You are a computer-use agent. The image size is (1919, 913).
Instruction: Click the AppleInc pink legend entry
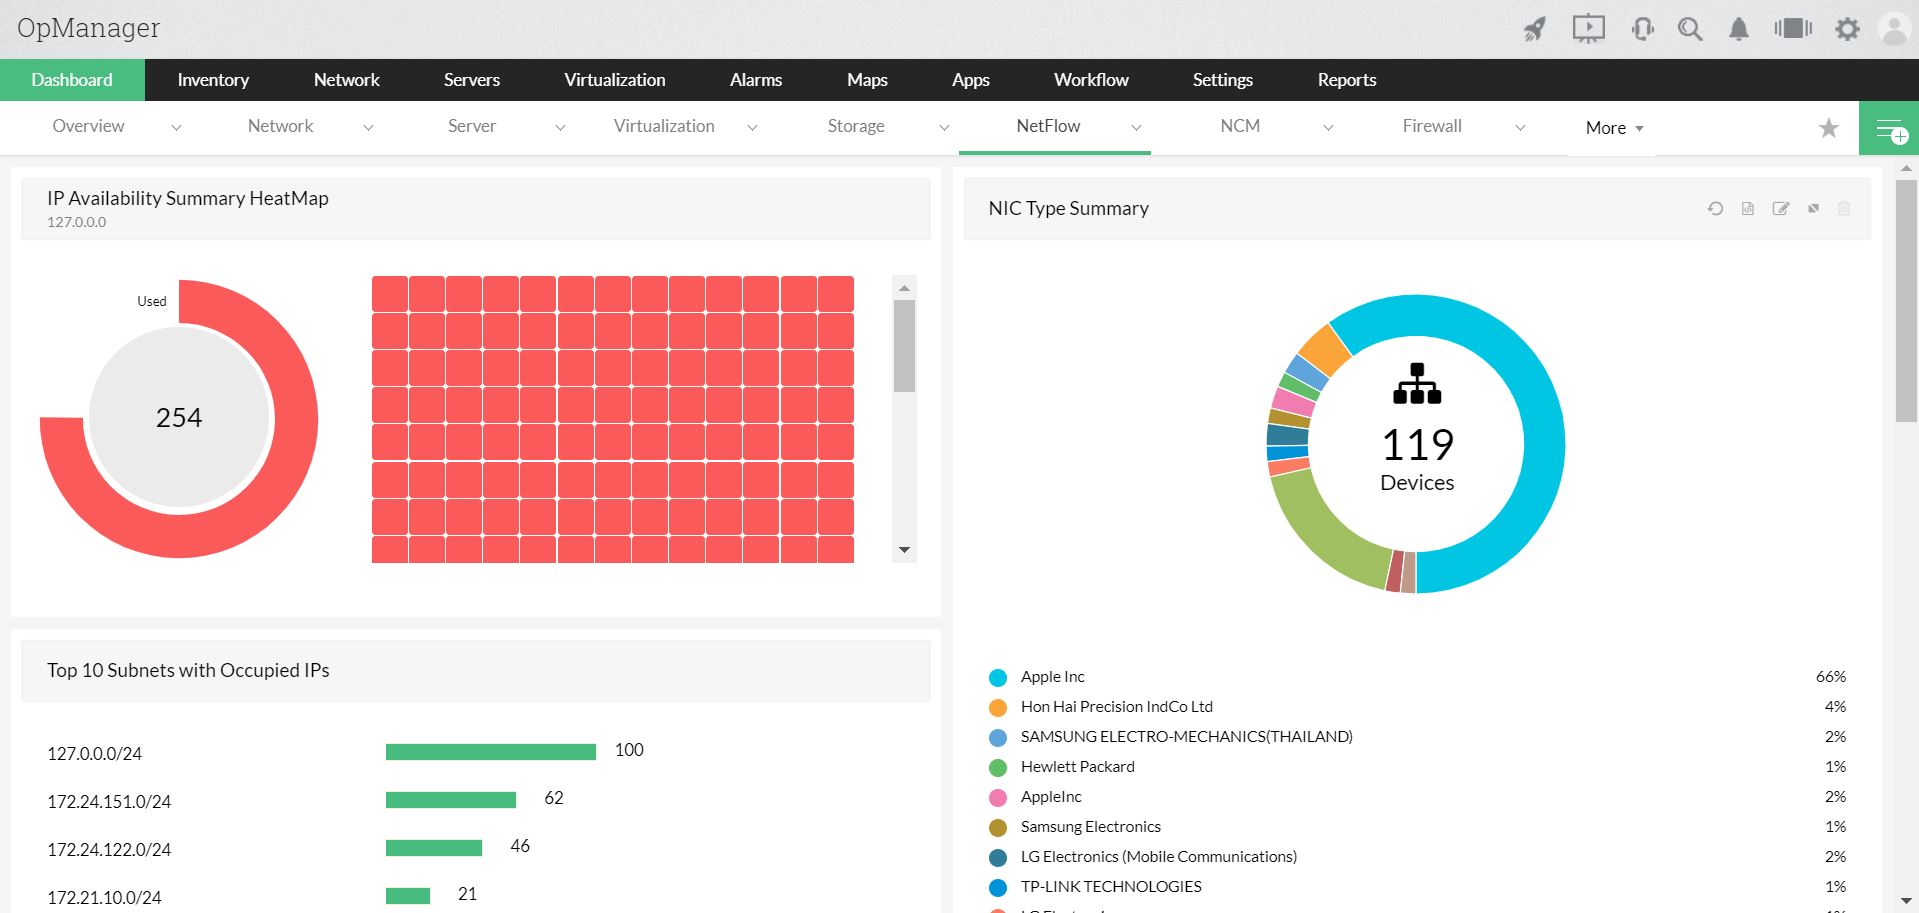(1051, 797)
